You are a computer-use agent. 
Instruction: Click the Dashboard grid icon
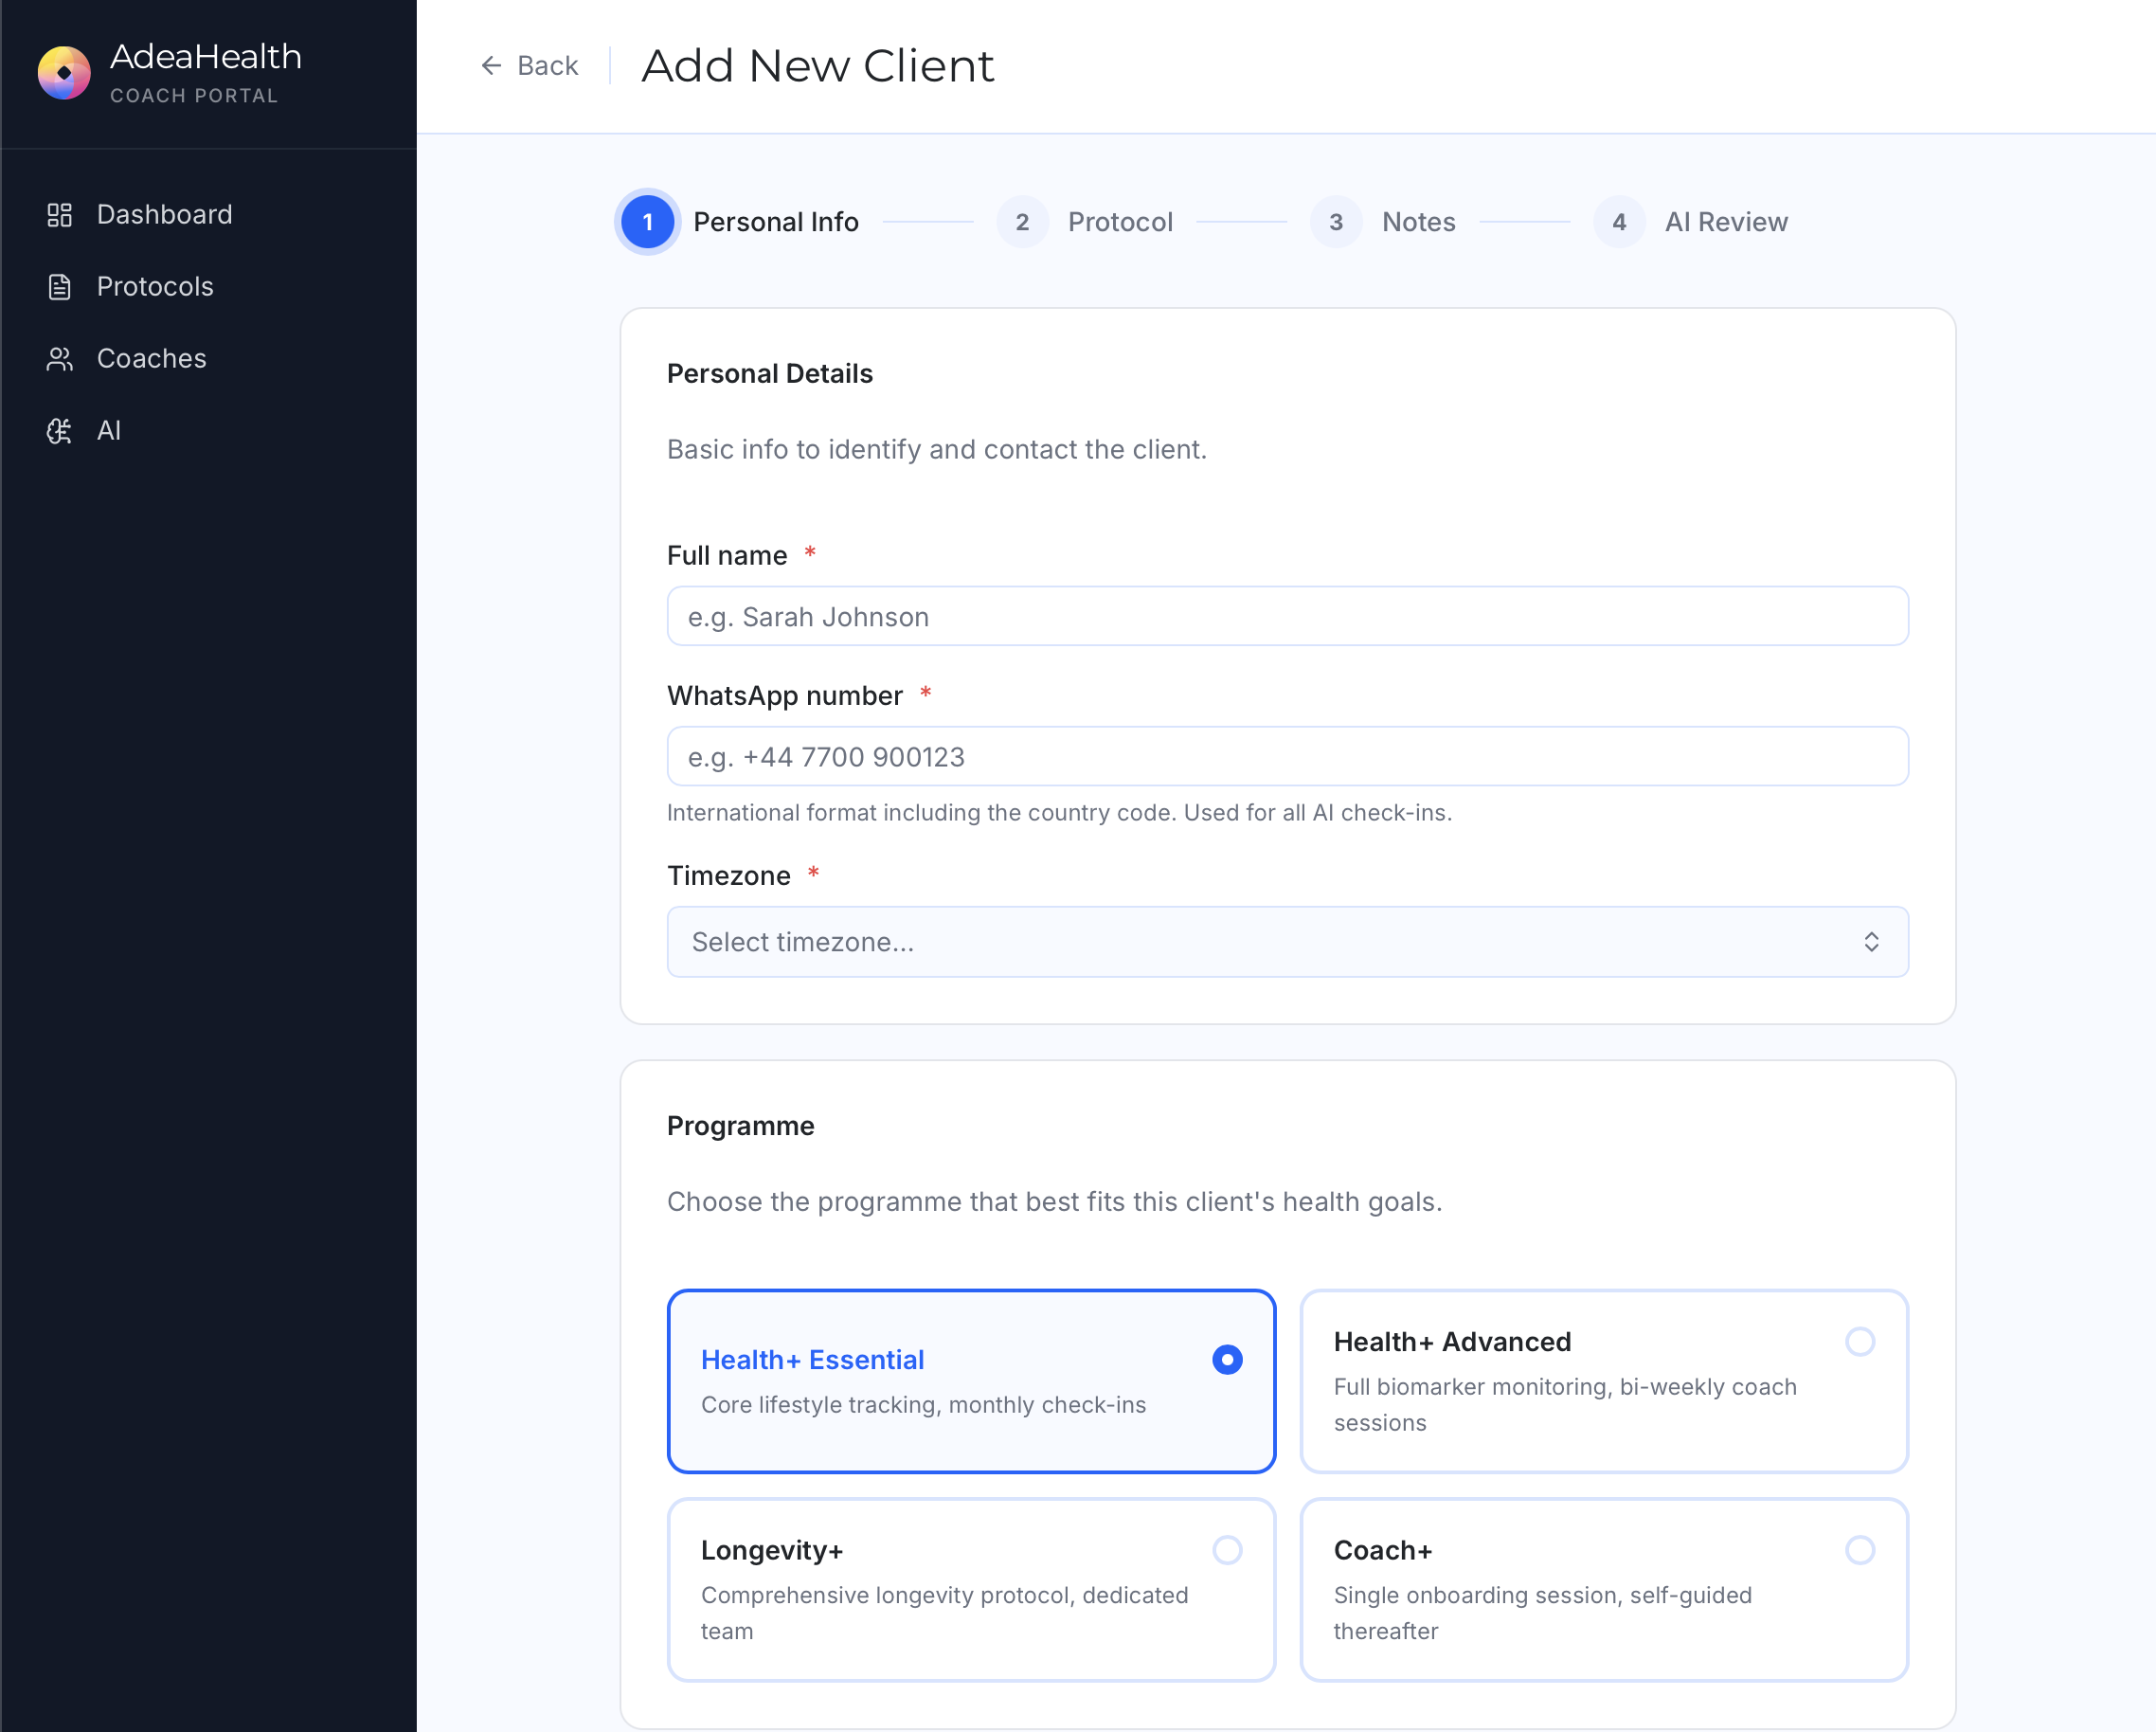coord(60,215)
